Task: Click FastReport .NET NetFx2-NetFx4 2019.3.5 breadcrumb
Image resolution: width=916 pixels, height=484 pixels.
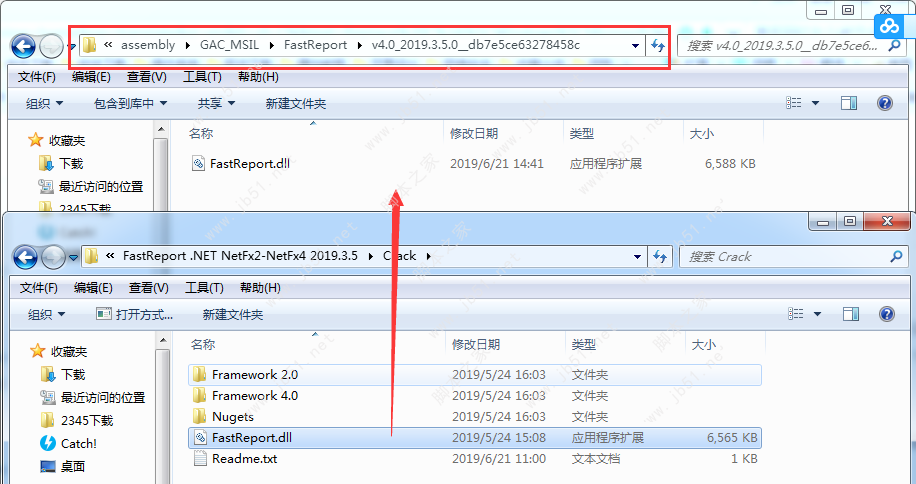Action: 240,256
